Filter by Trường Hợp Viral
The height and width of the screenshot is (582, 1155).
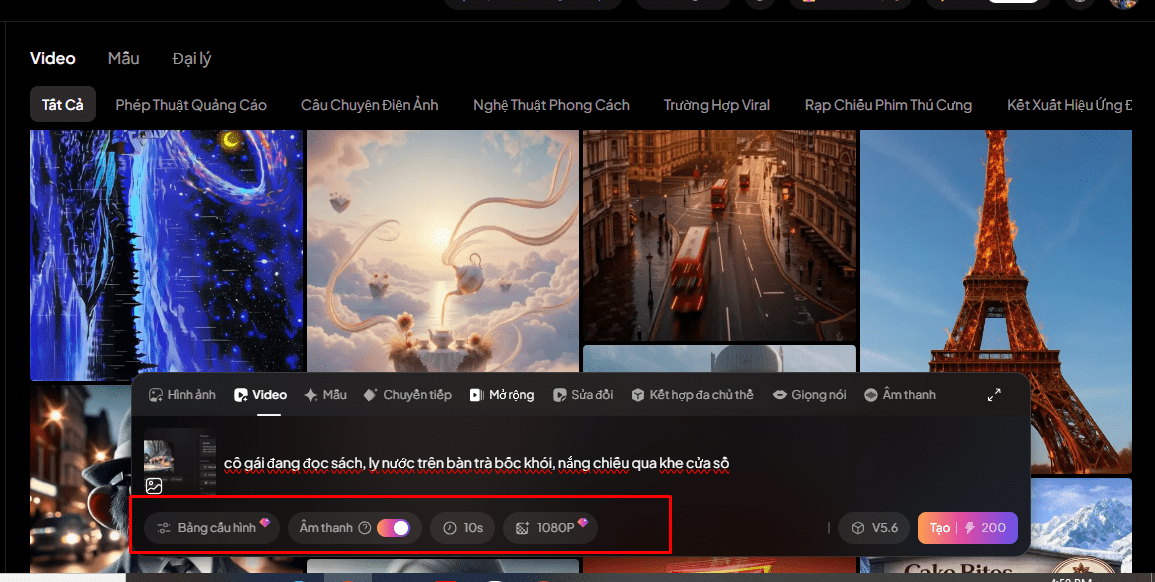click(717, 105)
